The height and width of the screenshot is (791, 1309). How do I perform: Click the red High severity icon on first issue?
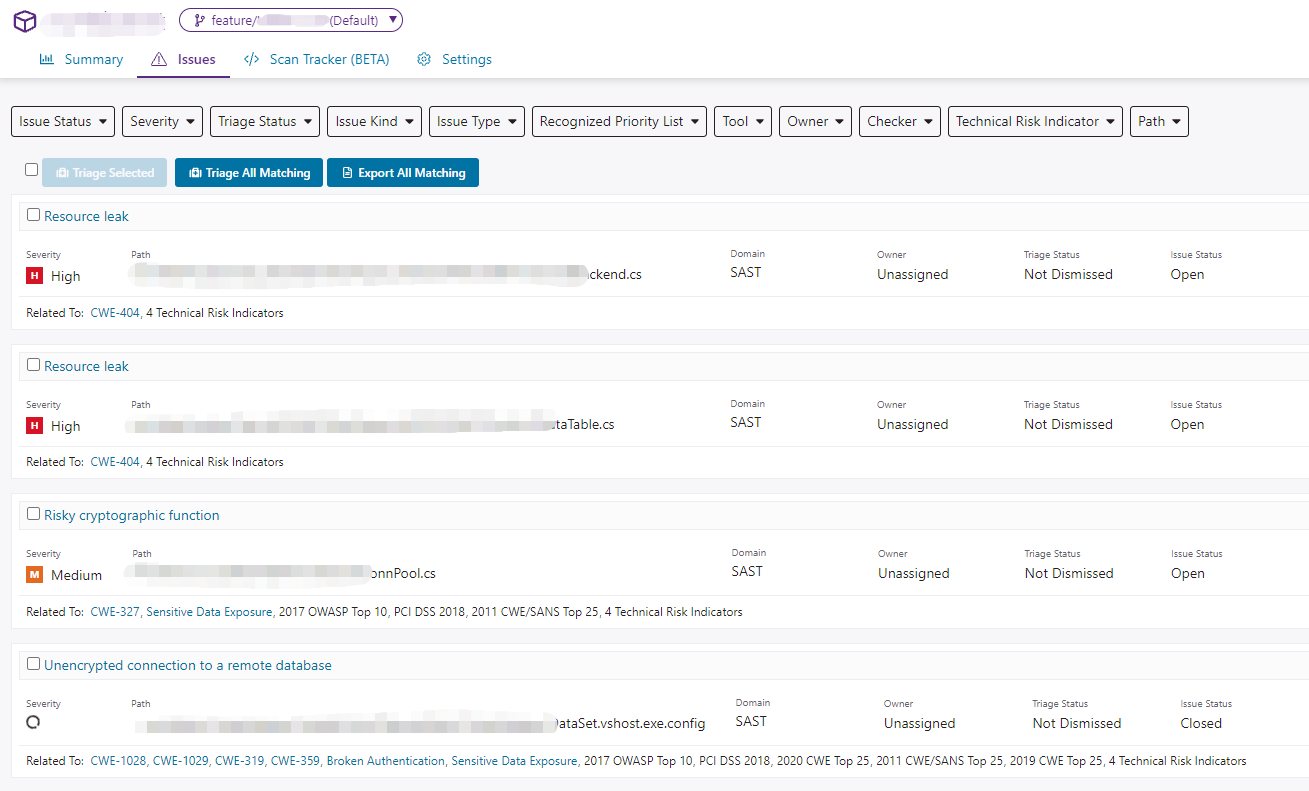tap(34, 276)
